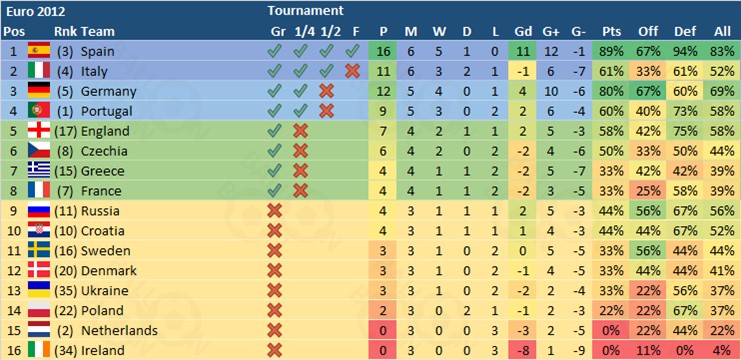Click the Pts column header
The height and width of the screenshot is (360, 741).
[x=612, y=32]
